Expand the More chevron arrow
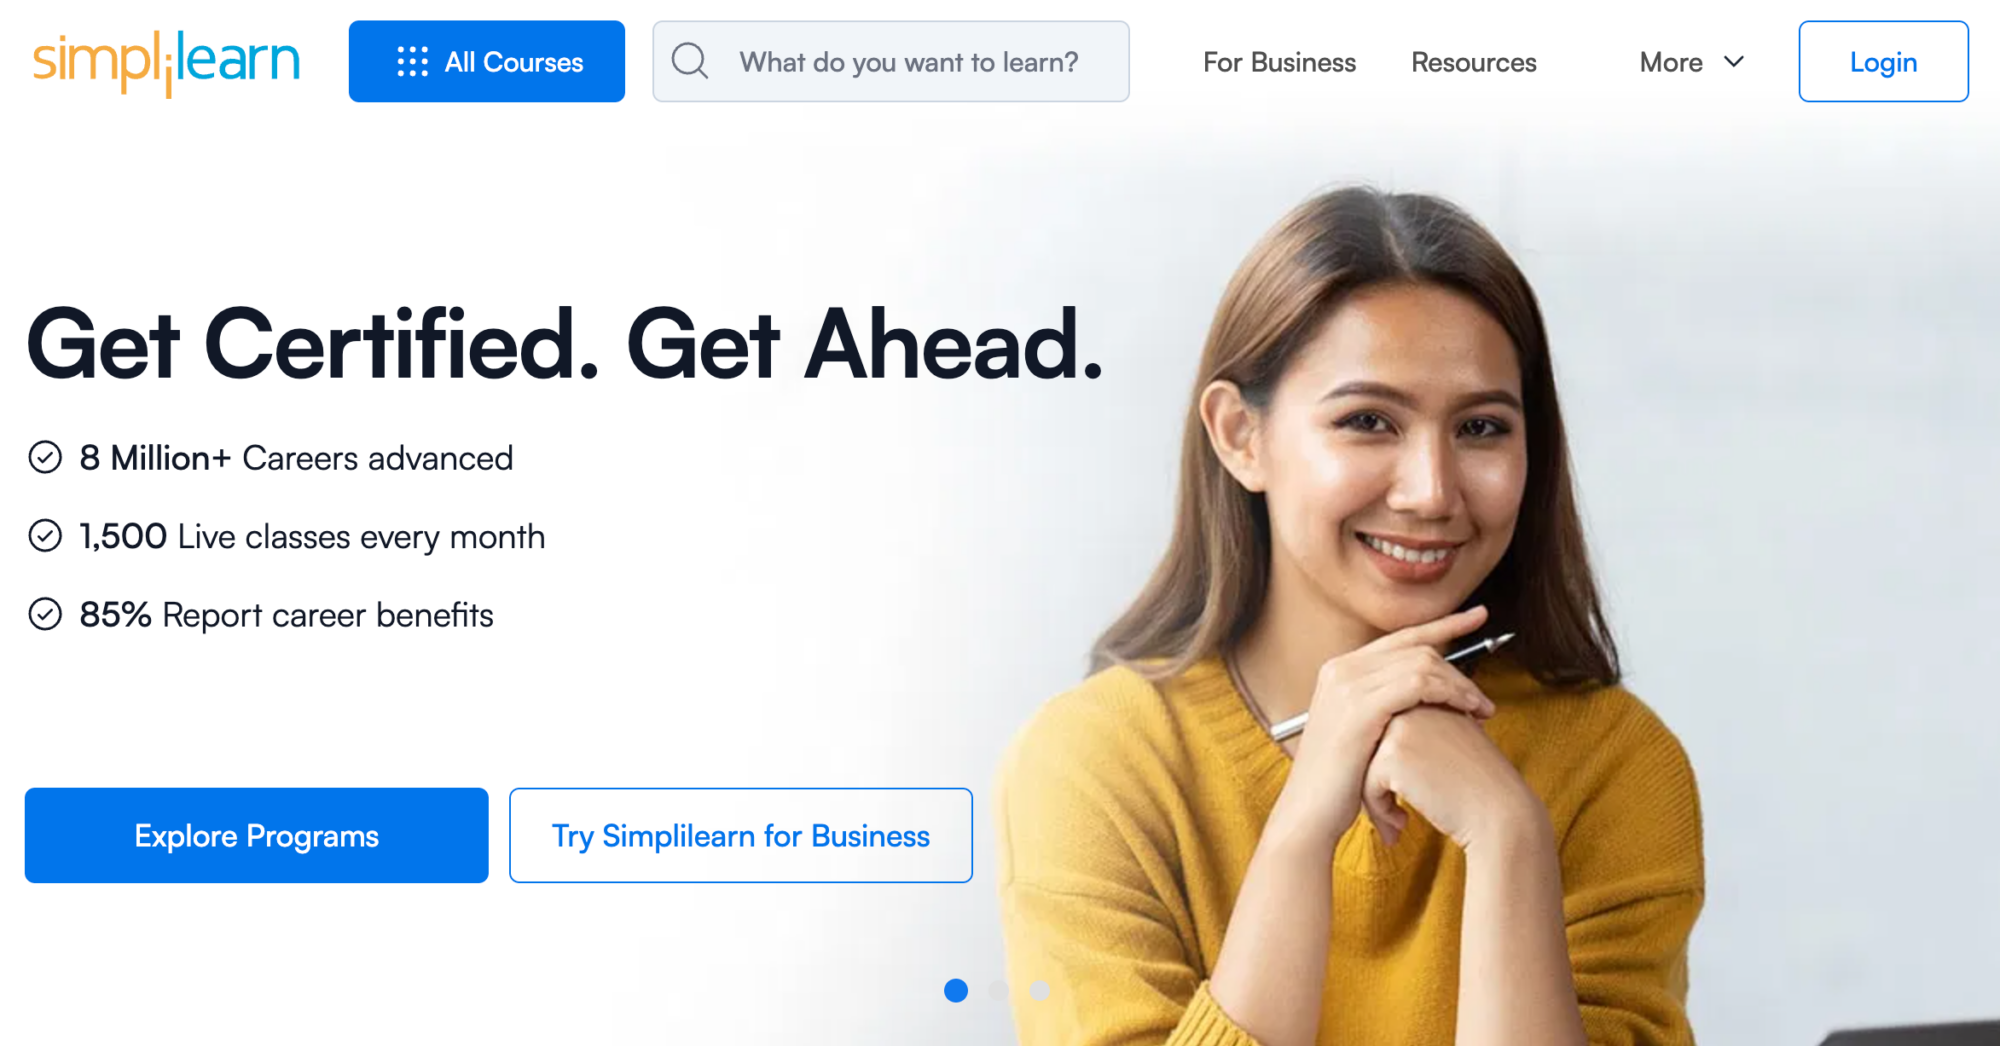The image size is (2000, 1046). coord(1734,62)
